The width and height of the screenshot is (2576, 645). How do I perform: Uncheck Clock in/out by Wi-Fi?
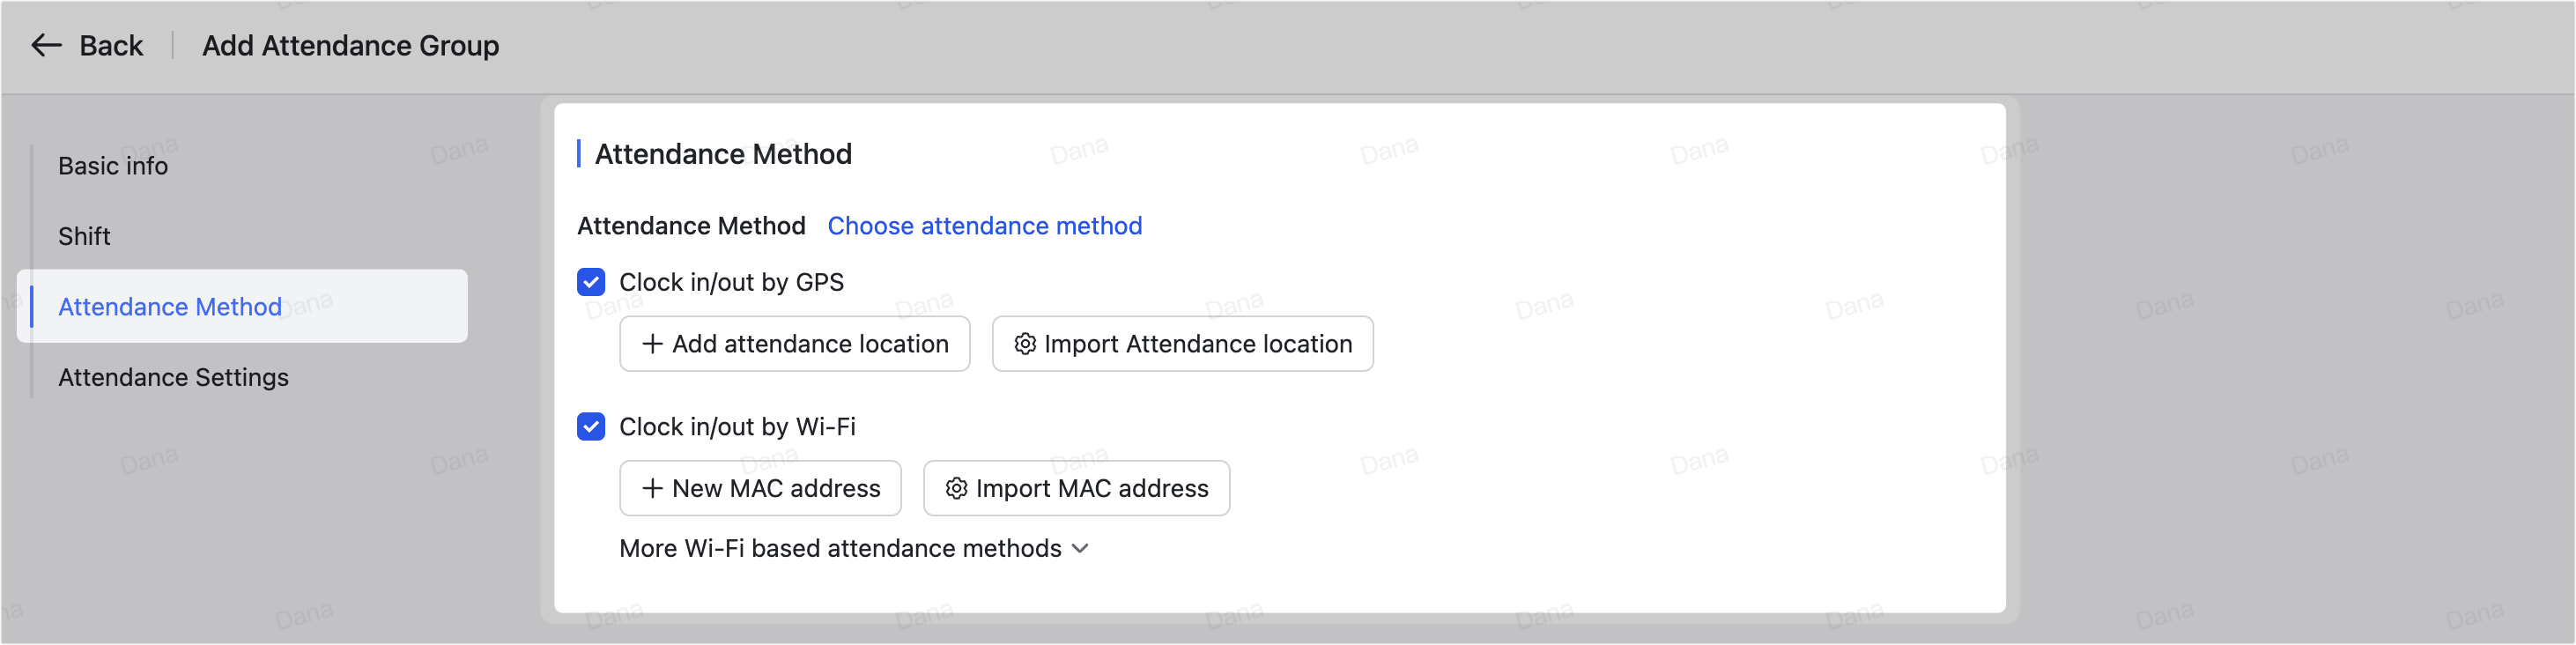point(590,426)
